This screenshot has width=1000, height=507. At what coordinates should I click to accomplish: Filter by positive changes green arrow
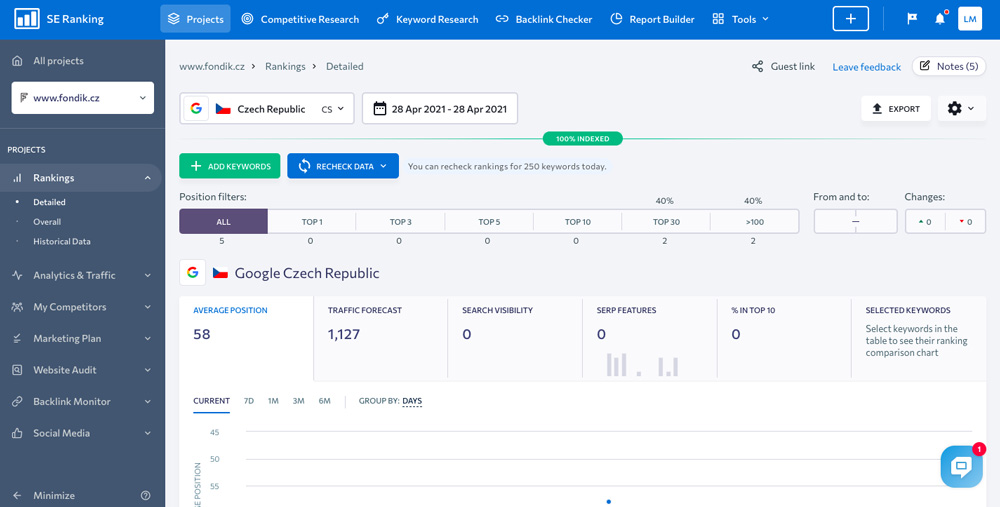[925, 221]
